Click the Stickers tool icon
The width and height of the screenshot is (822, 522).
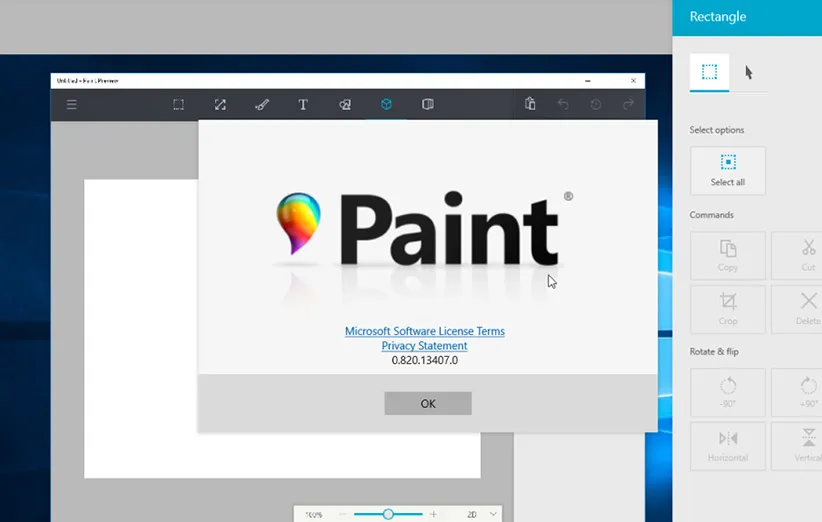(x=428, y=104)
